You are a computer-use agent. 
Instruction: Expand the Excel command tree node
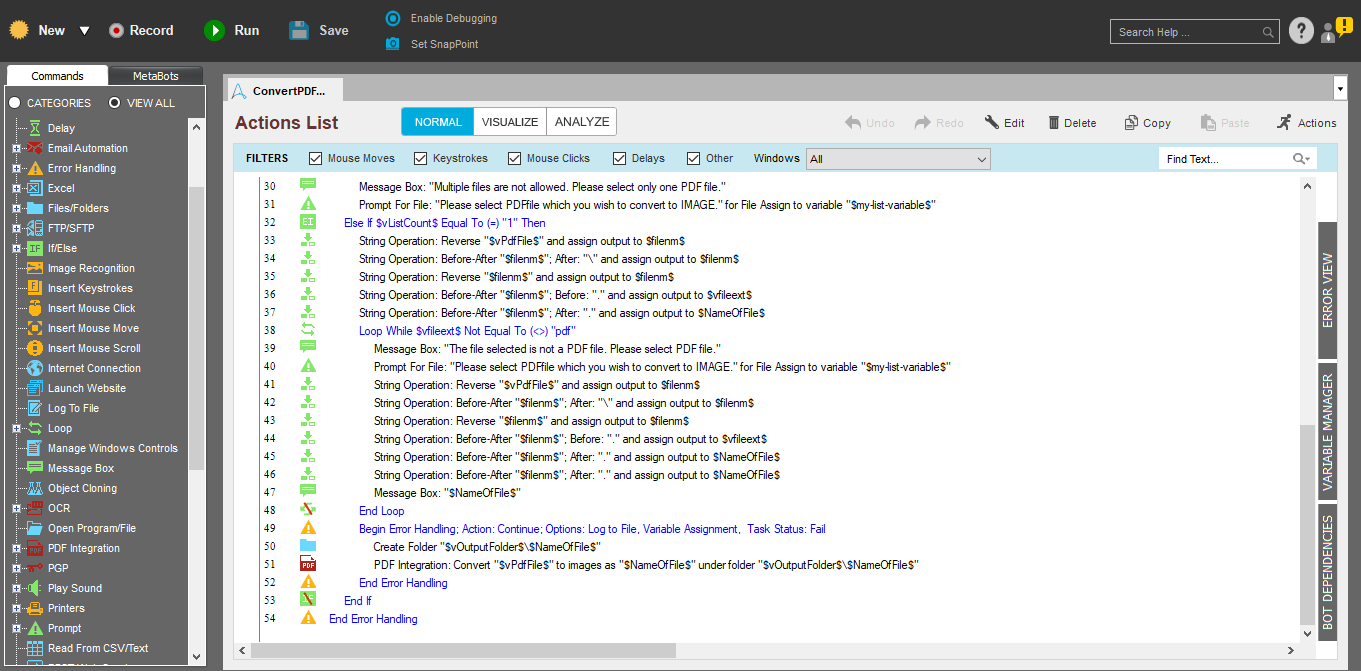16,188
